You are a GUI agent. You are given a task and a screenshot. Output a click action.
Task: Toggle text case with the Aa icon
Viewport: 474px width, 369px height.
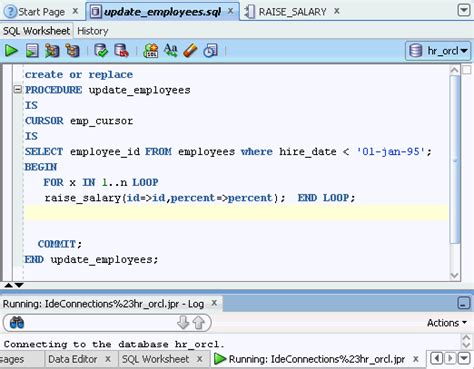pyautogui.click(x=170, y=51)
